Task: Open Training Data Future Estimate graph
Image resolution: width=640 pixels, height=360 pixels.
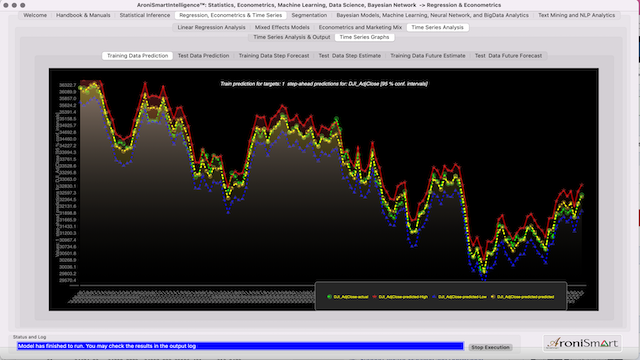Action: point(428,56)
